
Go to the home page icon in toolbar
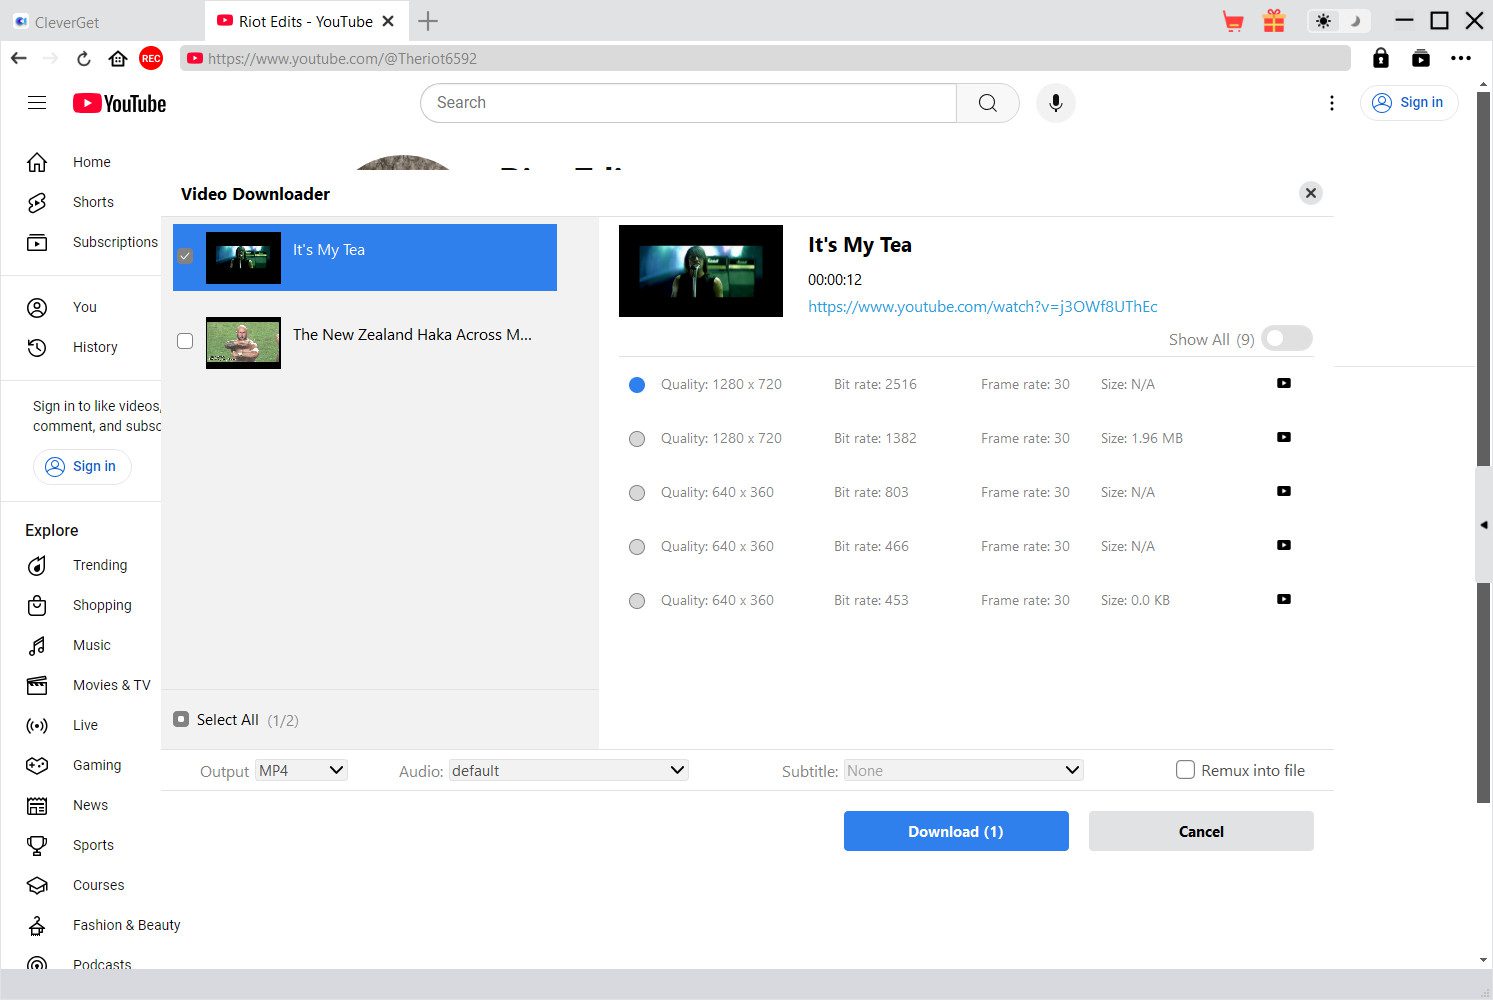(118, 59)
